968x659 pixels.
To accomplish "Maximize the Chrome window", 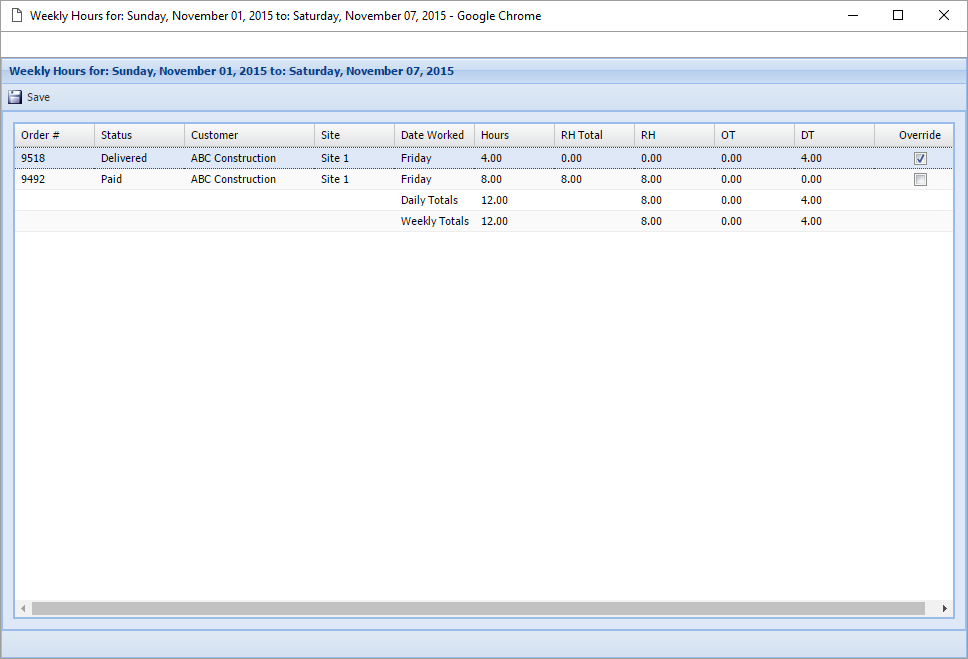I will click(x=898, y=15).
